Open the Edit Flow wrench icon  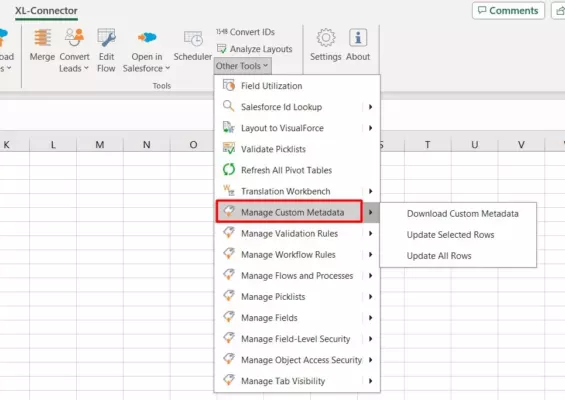pos(106,37)
